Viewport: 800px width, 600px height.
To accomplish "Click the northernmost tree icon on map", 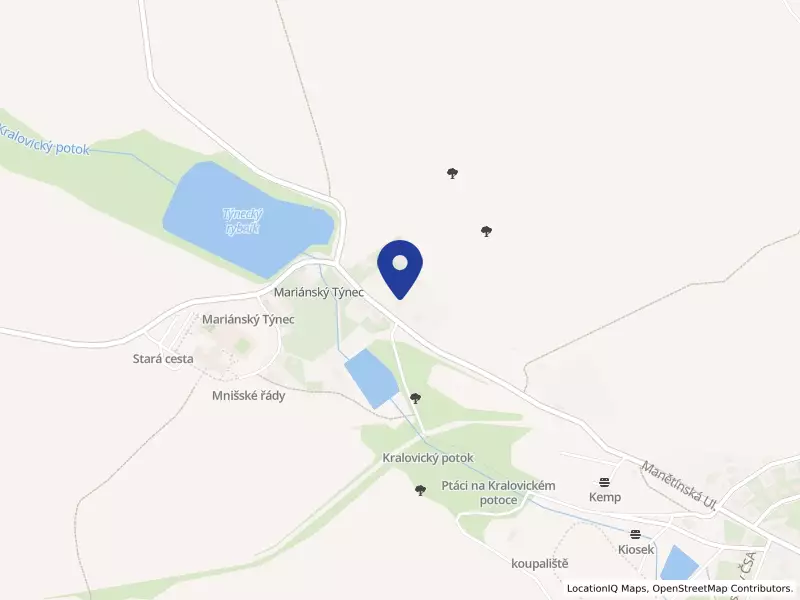I will 452,173.
